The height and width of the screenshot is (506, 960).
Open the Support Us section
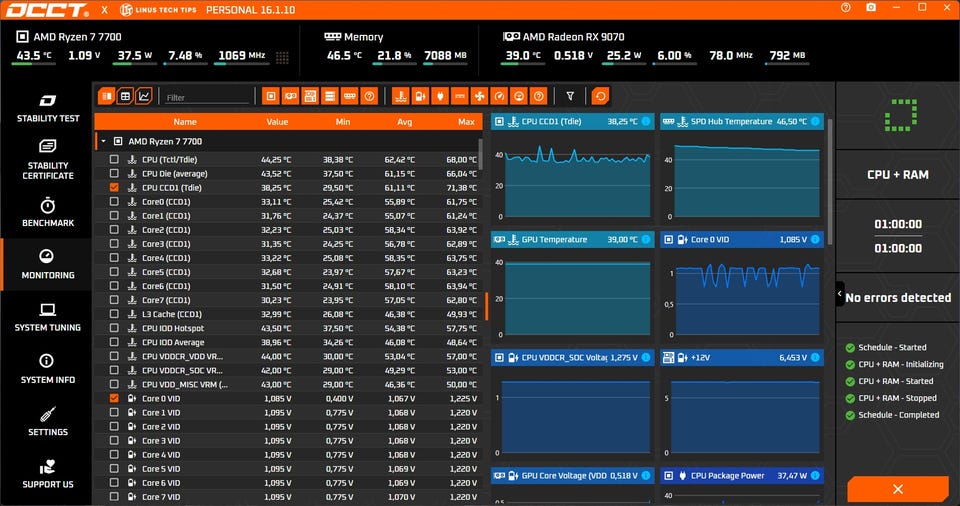(x=48, y=474)
